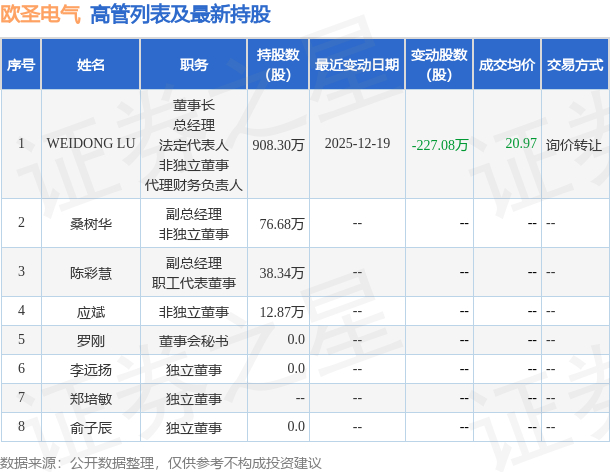The image size is (610, 472).
Task: Select the 职务 column header
Action: tap(194, 65)
